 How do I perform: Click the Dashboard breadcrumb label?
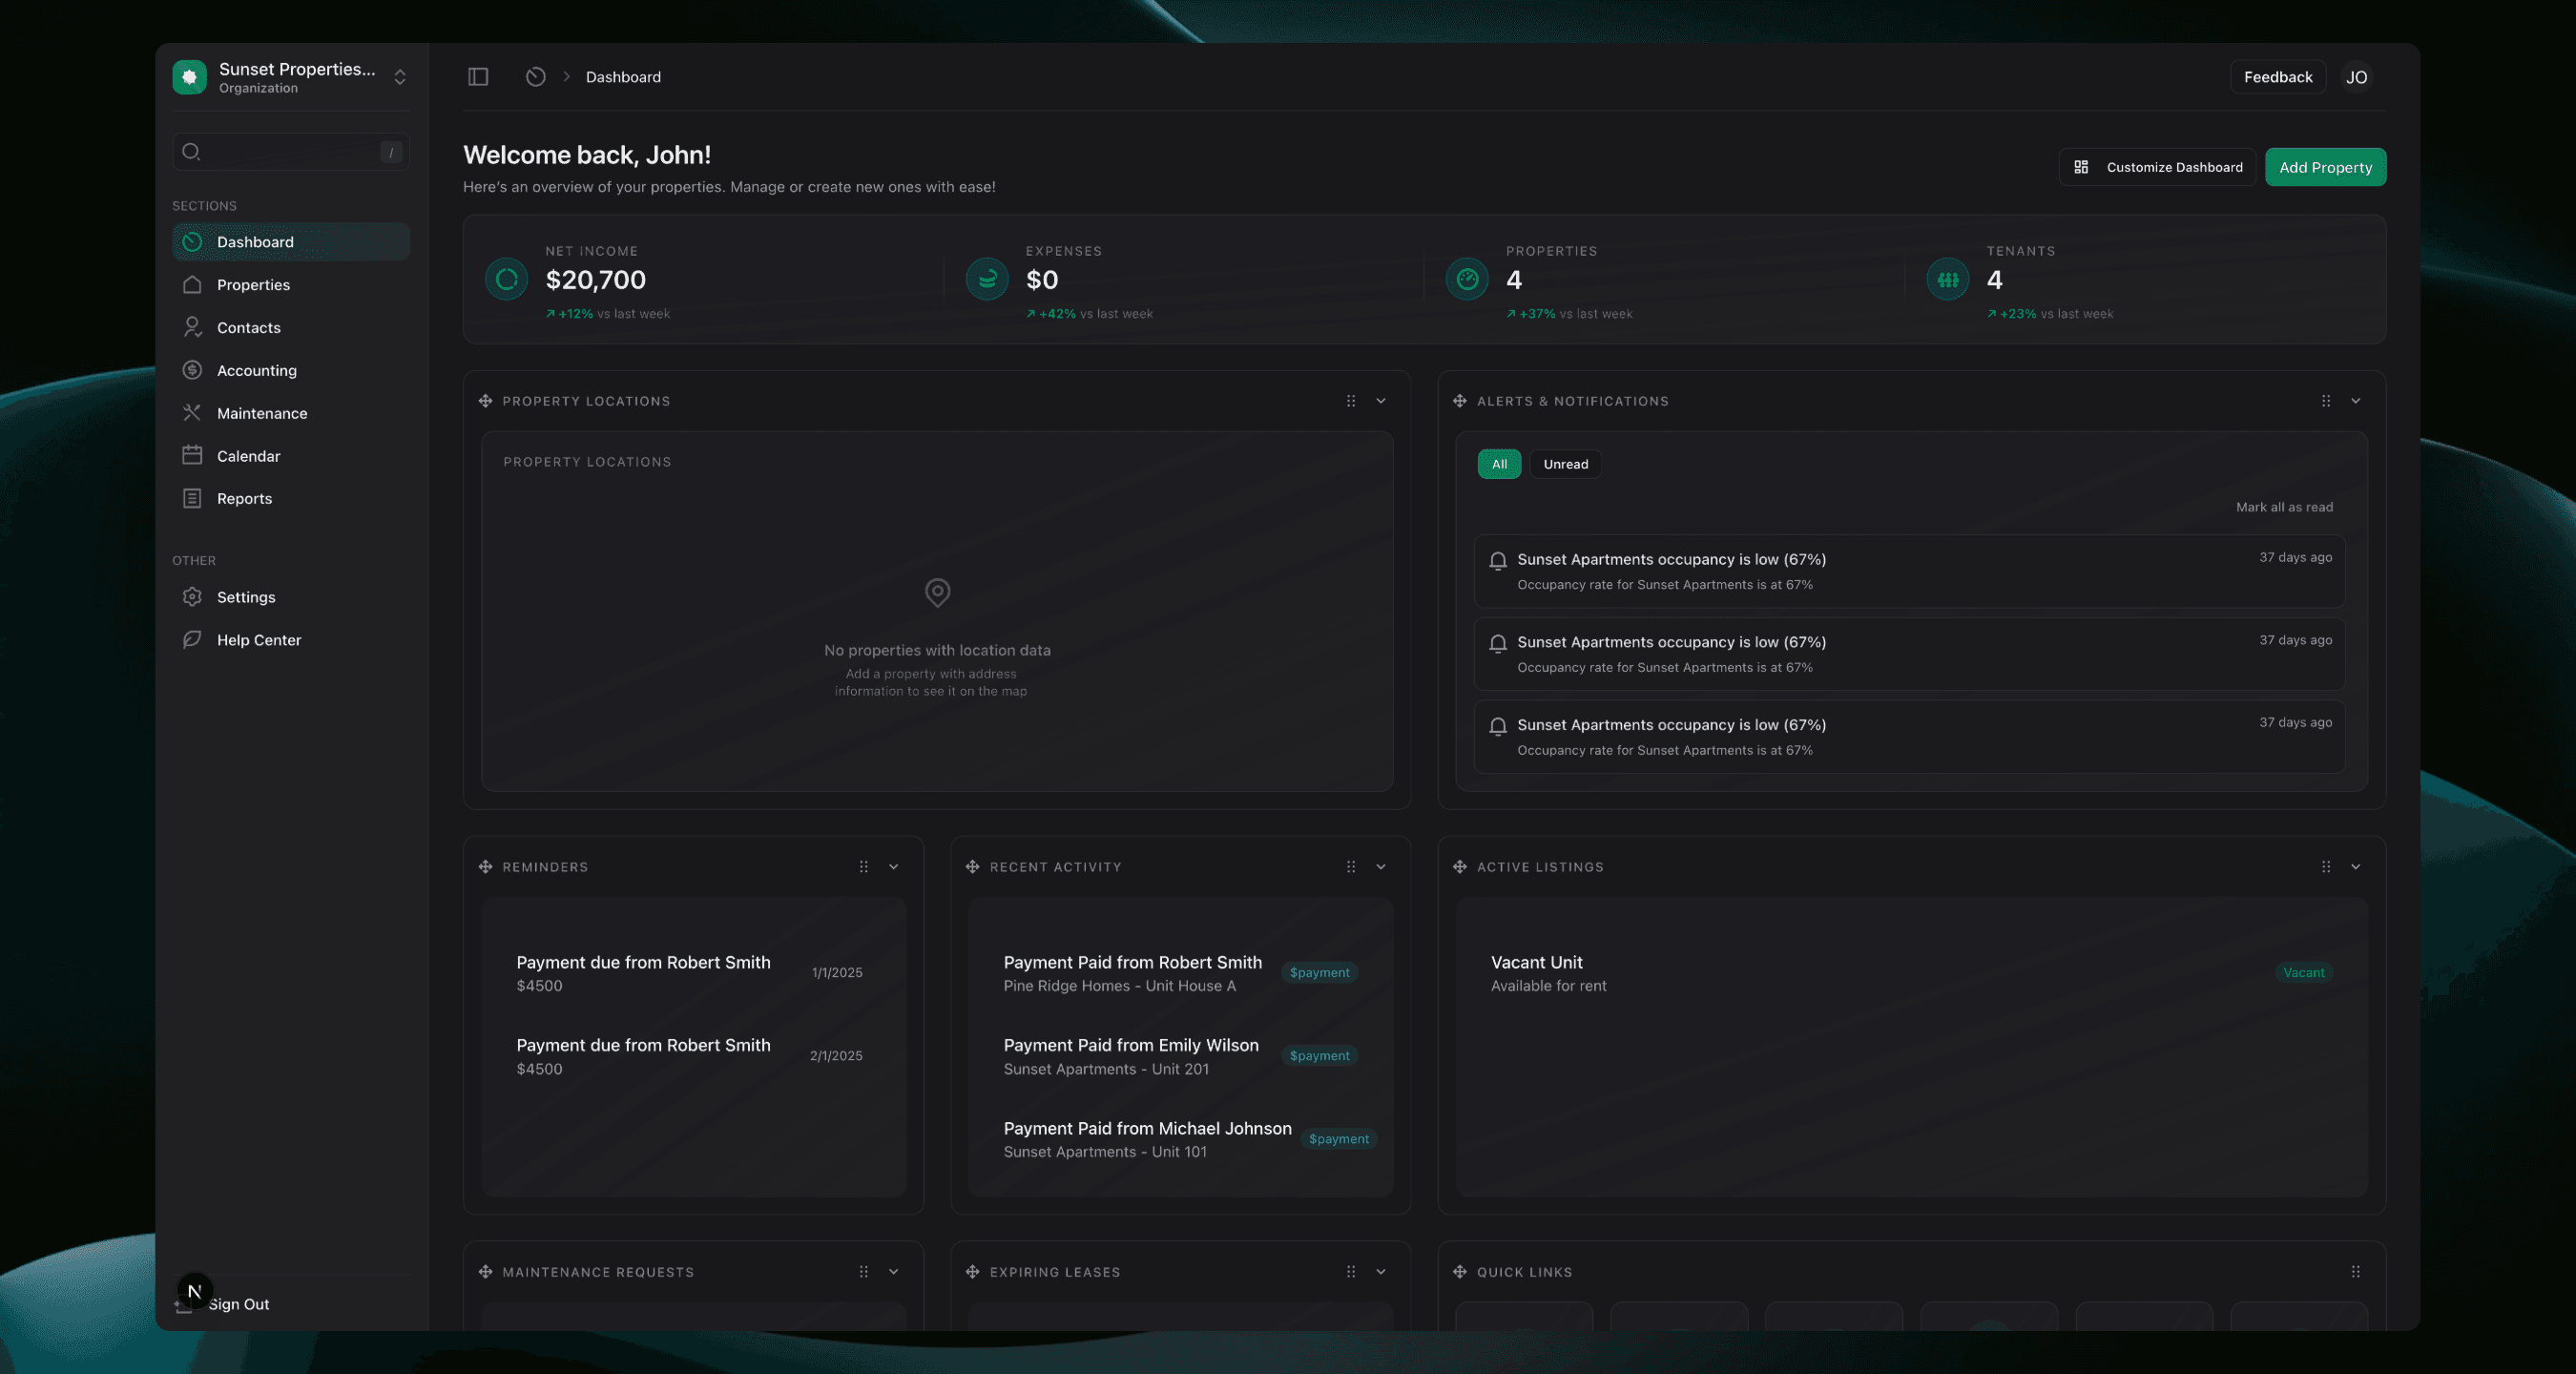coord(623,77)
